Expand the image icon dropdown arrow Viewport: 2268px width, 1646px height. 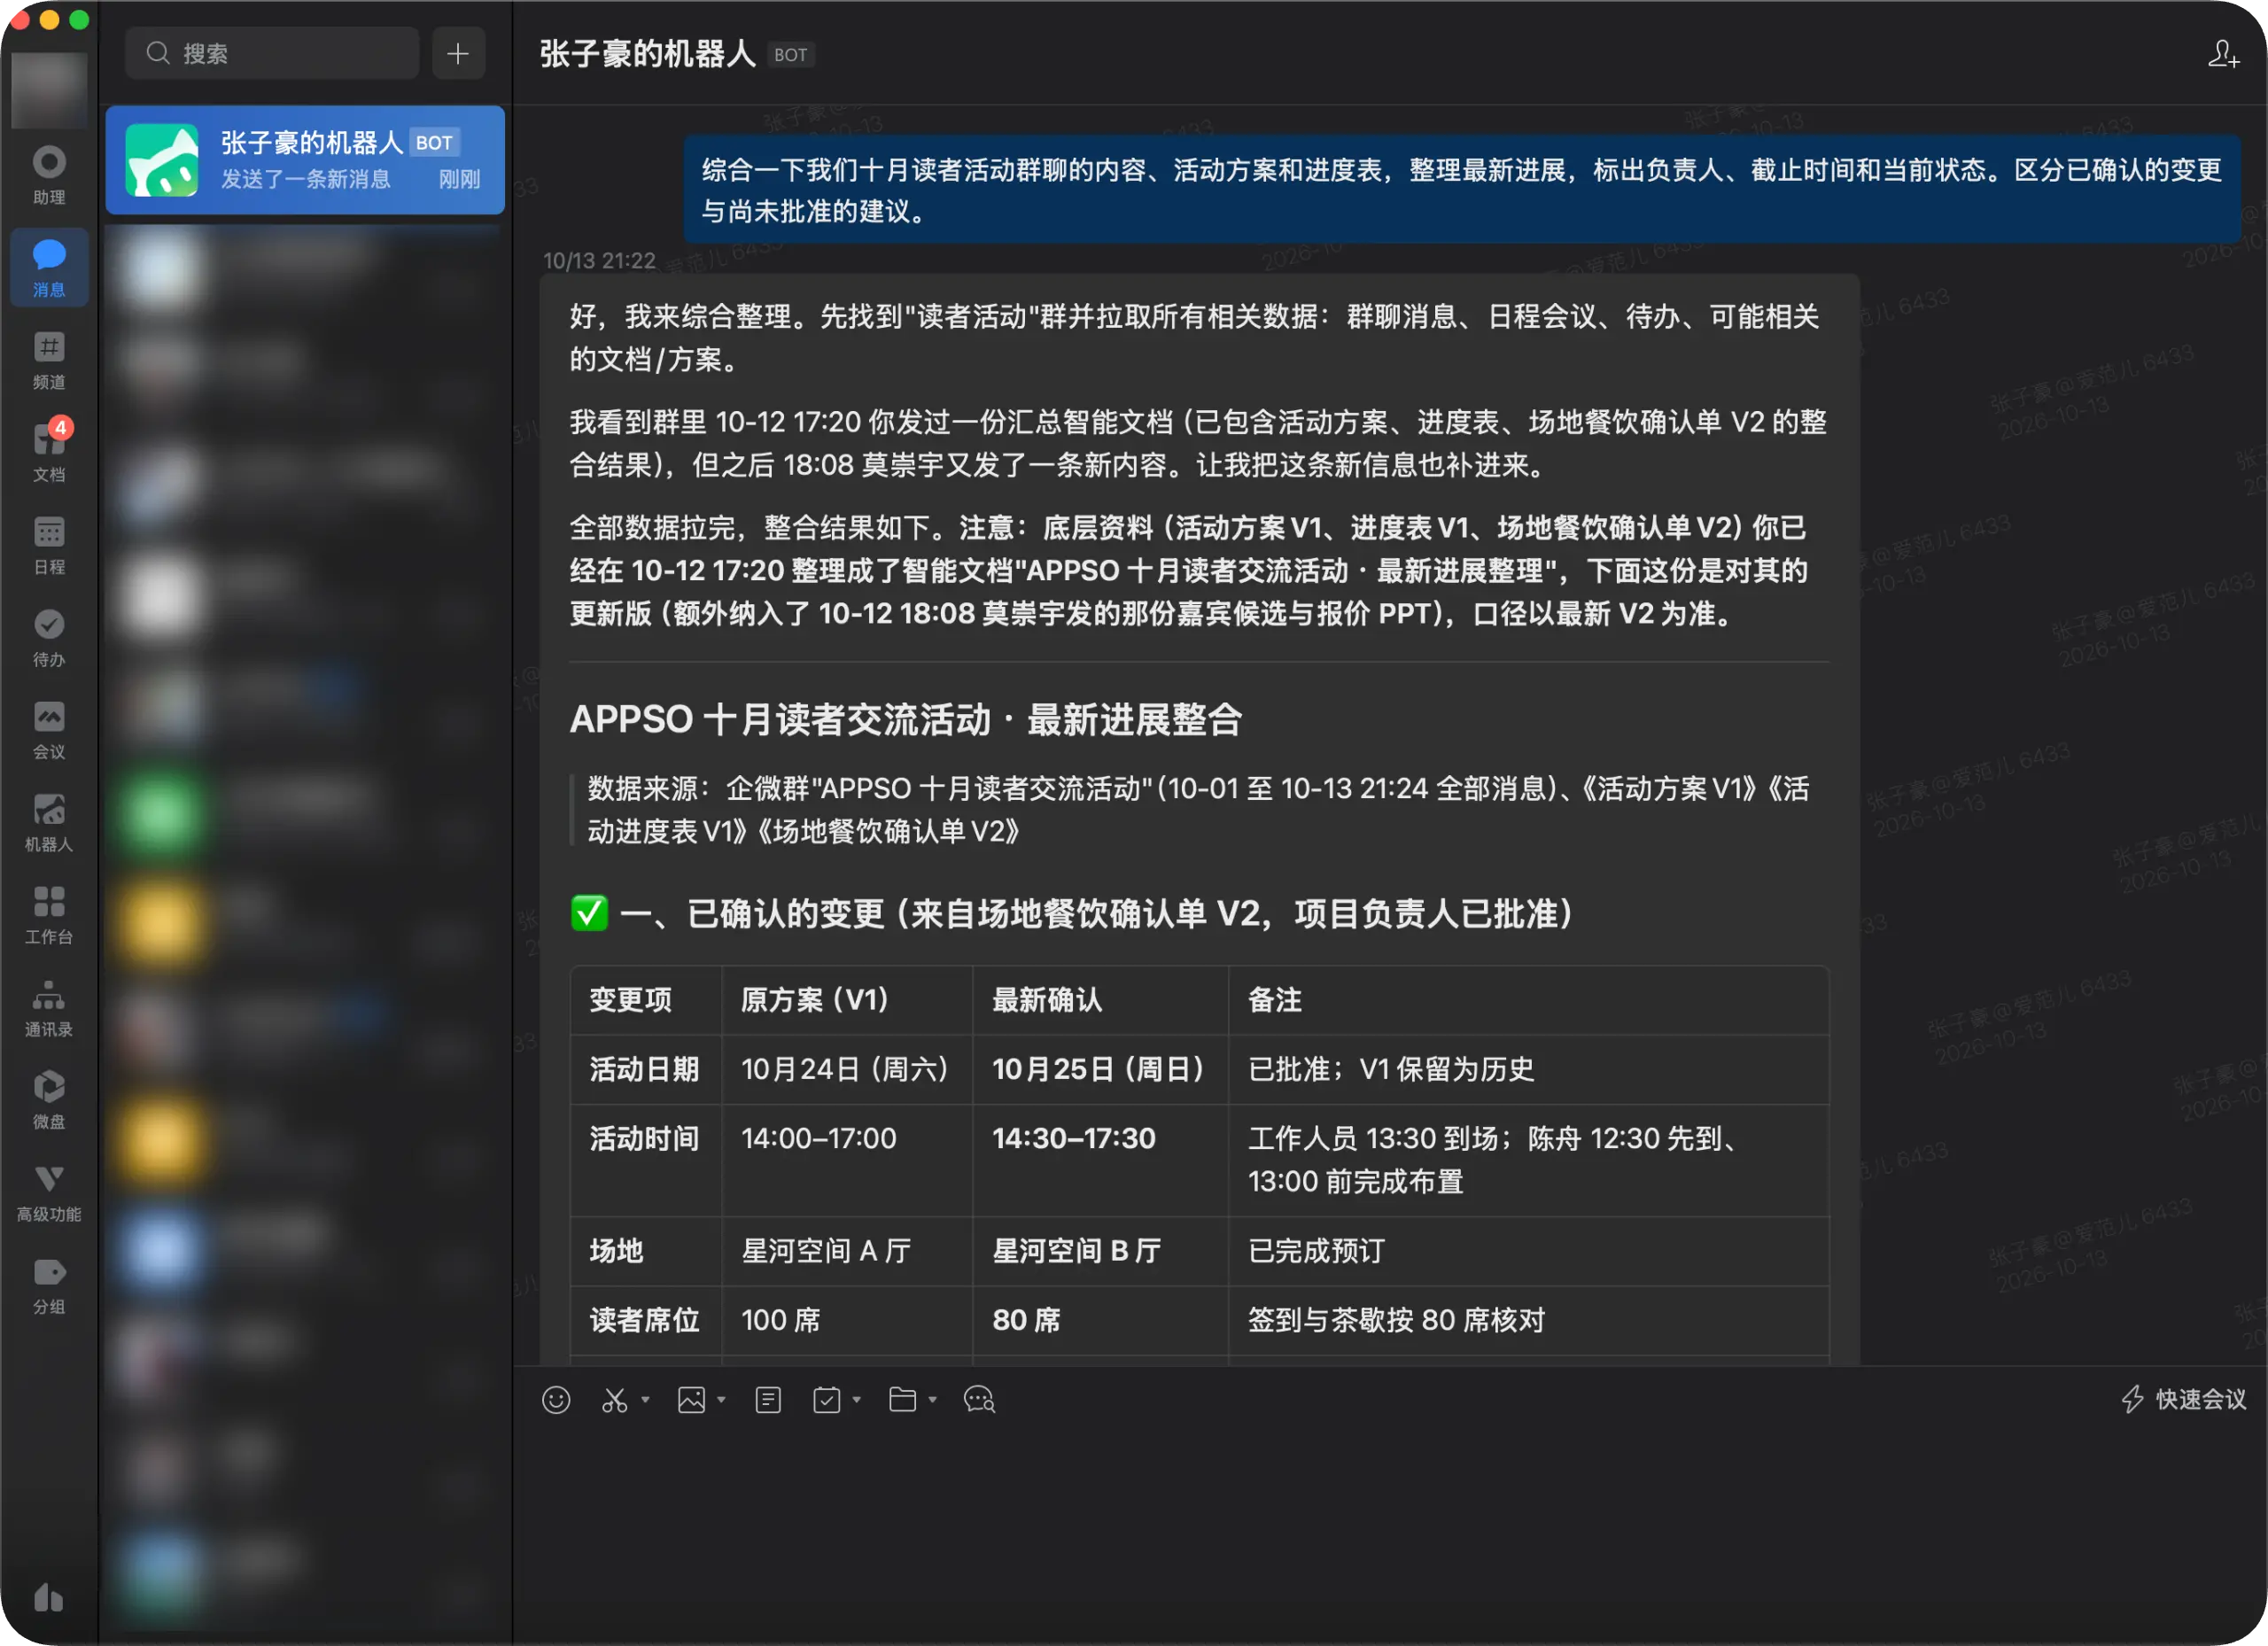pos(721,1400)
